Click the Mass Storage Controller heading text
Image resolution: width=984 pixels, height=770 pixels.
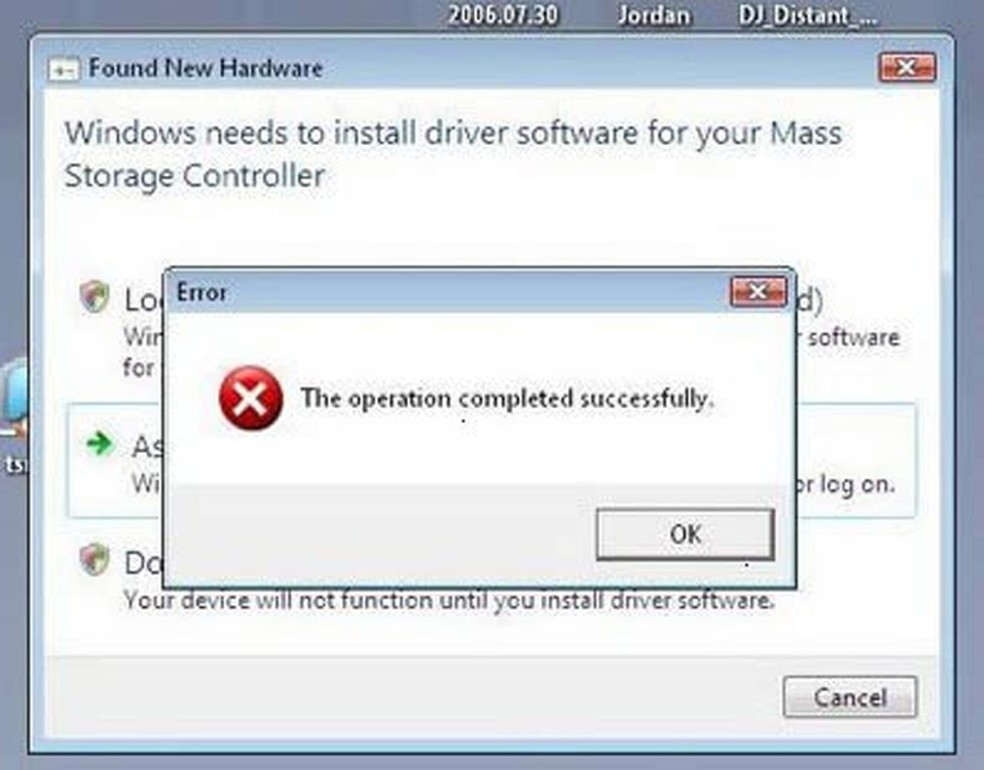pos(453,154)
